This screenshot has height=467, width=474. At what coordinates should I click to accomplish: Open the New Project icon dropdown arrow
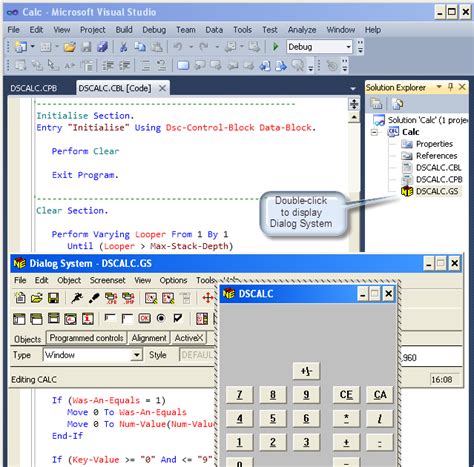(x=32, y=46)
